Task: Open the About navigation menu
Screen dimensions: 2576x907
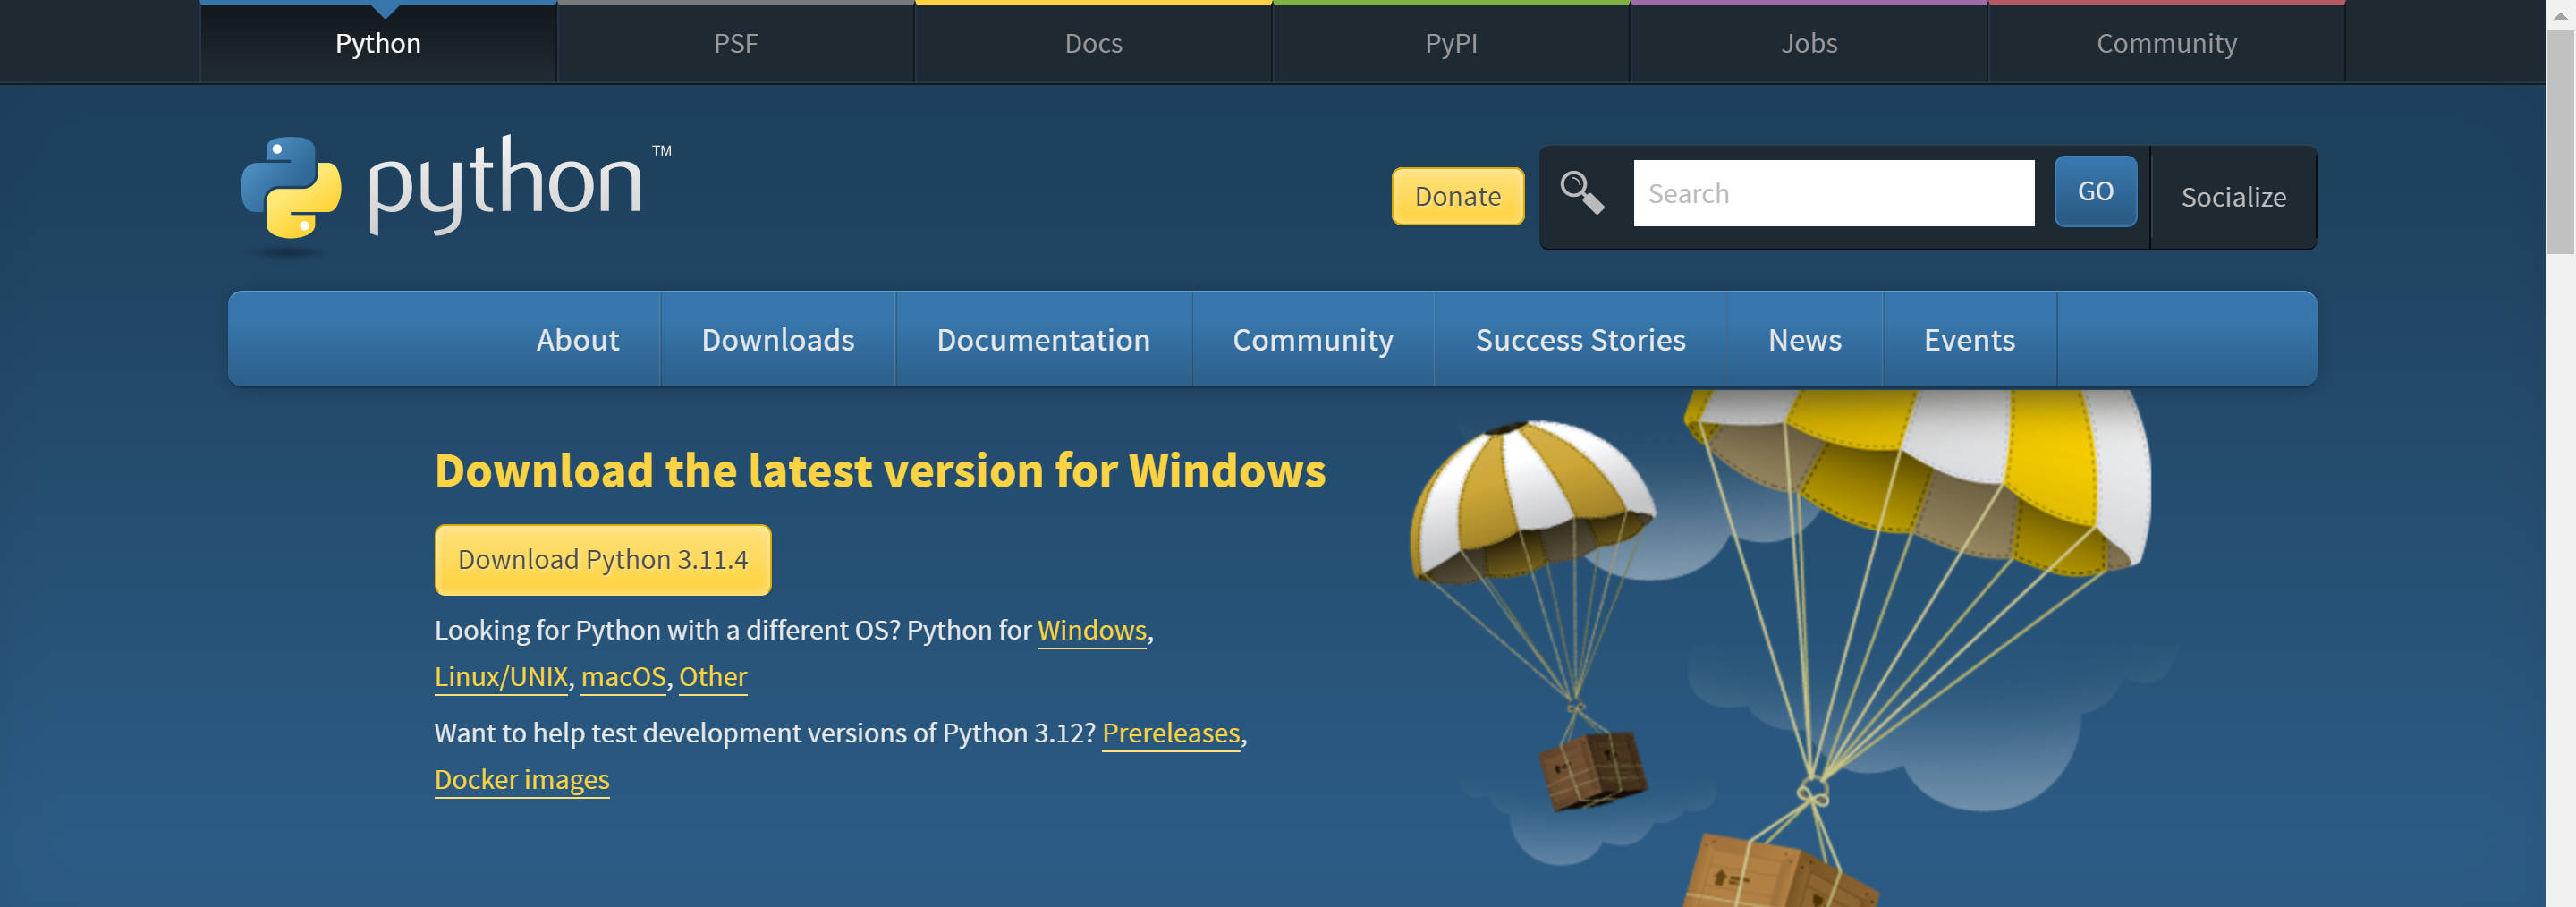Action: (577, 340)
